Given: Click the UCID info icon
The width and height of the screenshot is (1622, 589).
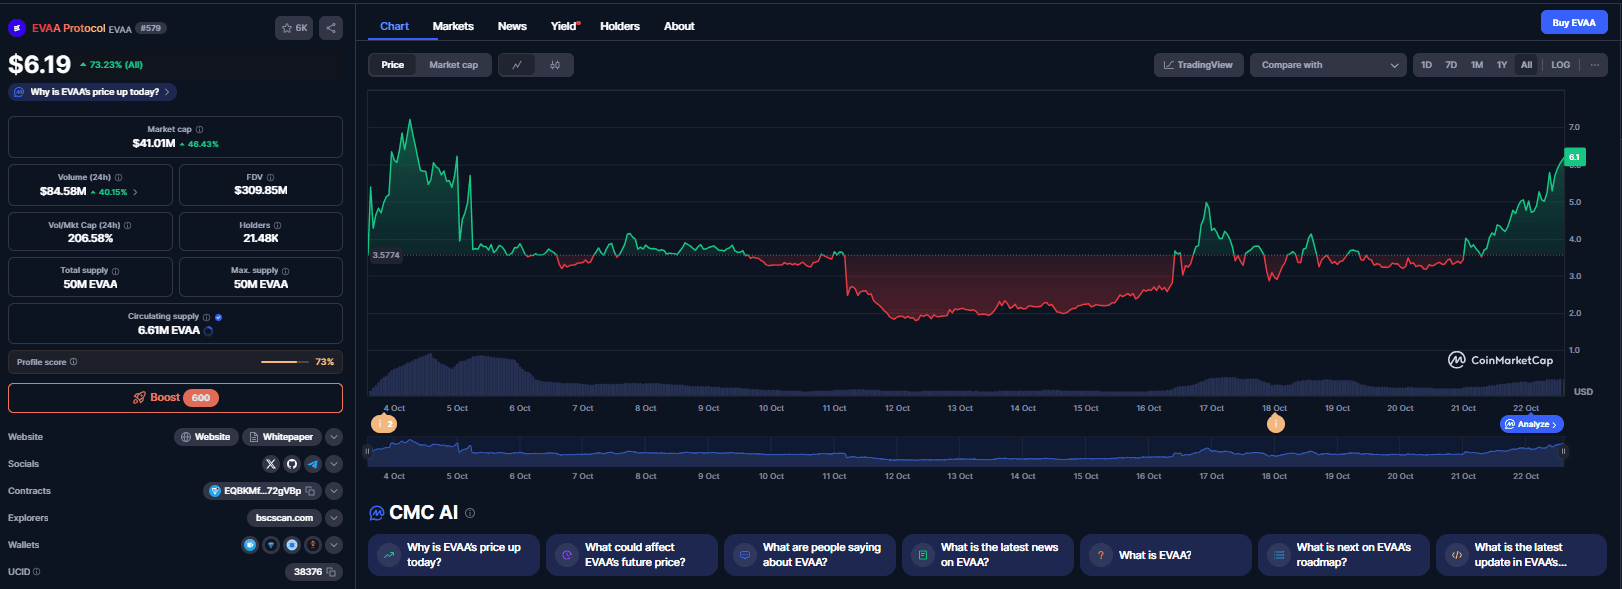Looking at the screenshot, I should coord(37,572).
